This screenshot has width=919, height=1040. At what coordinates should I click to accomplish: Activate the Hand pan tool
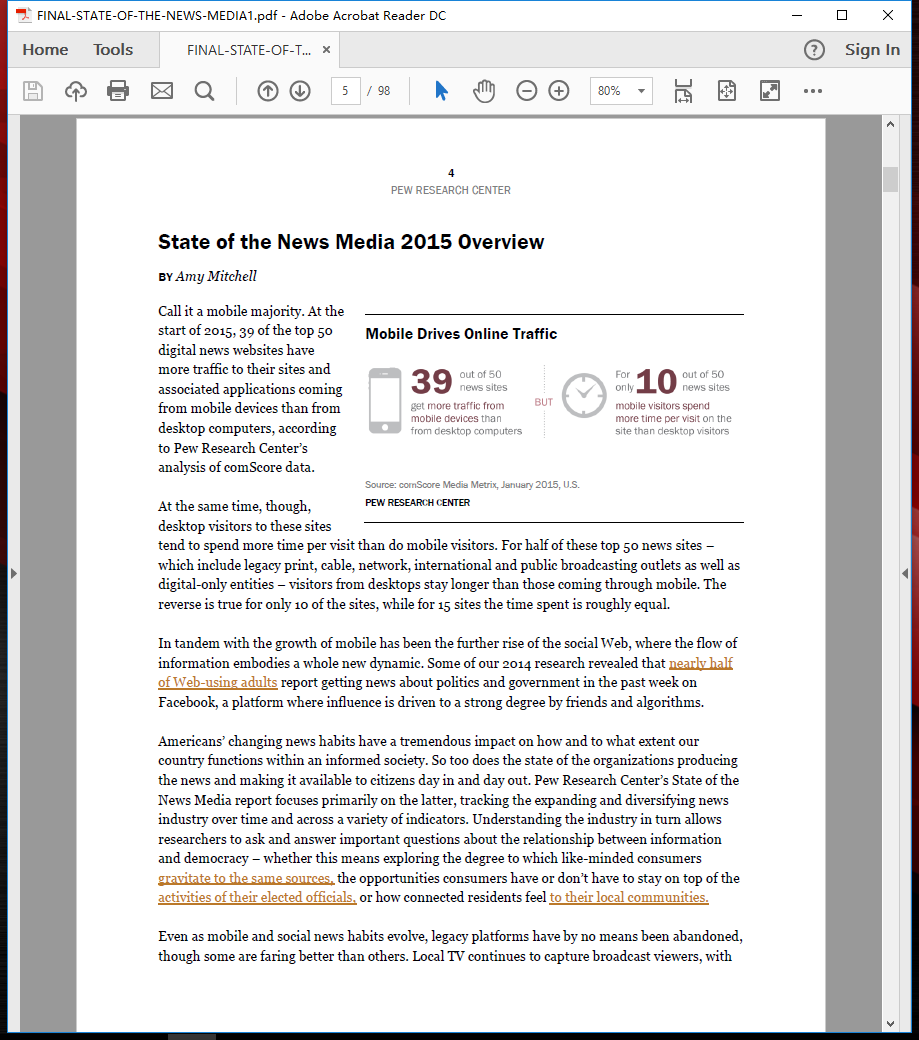[484, 91]
